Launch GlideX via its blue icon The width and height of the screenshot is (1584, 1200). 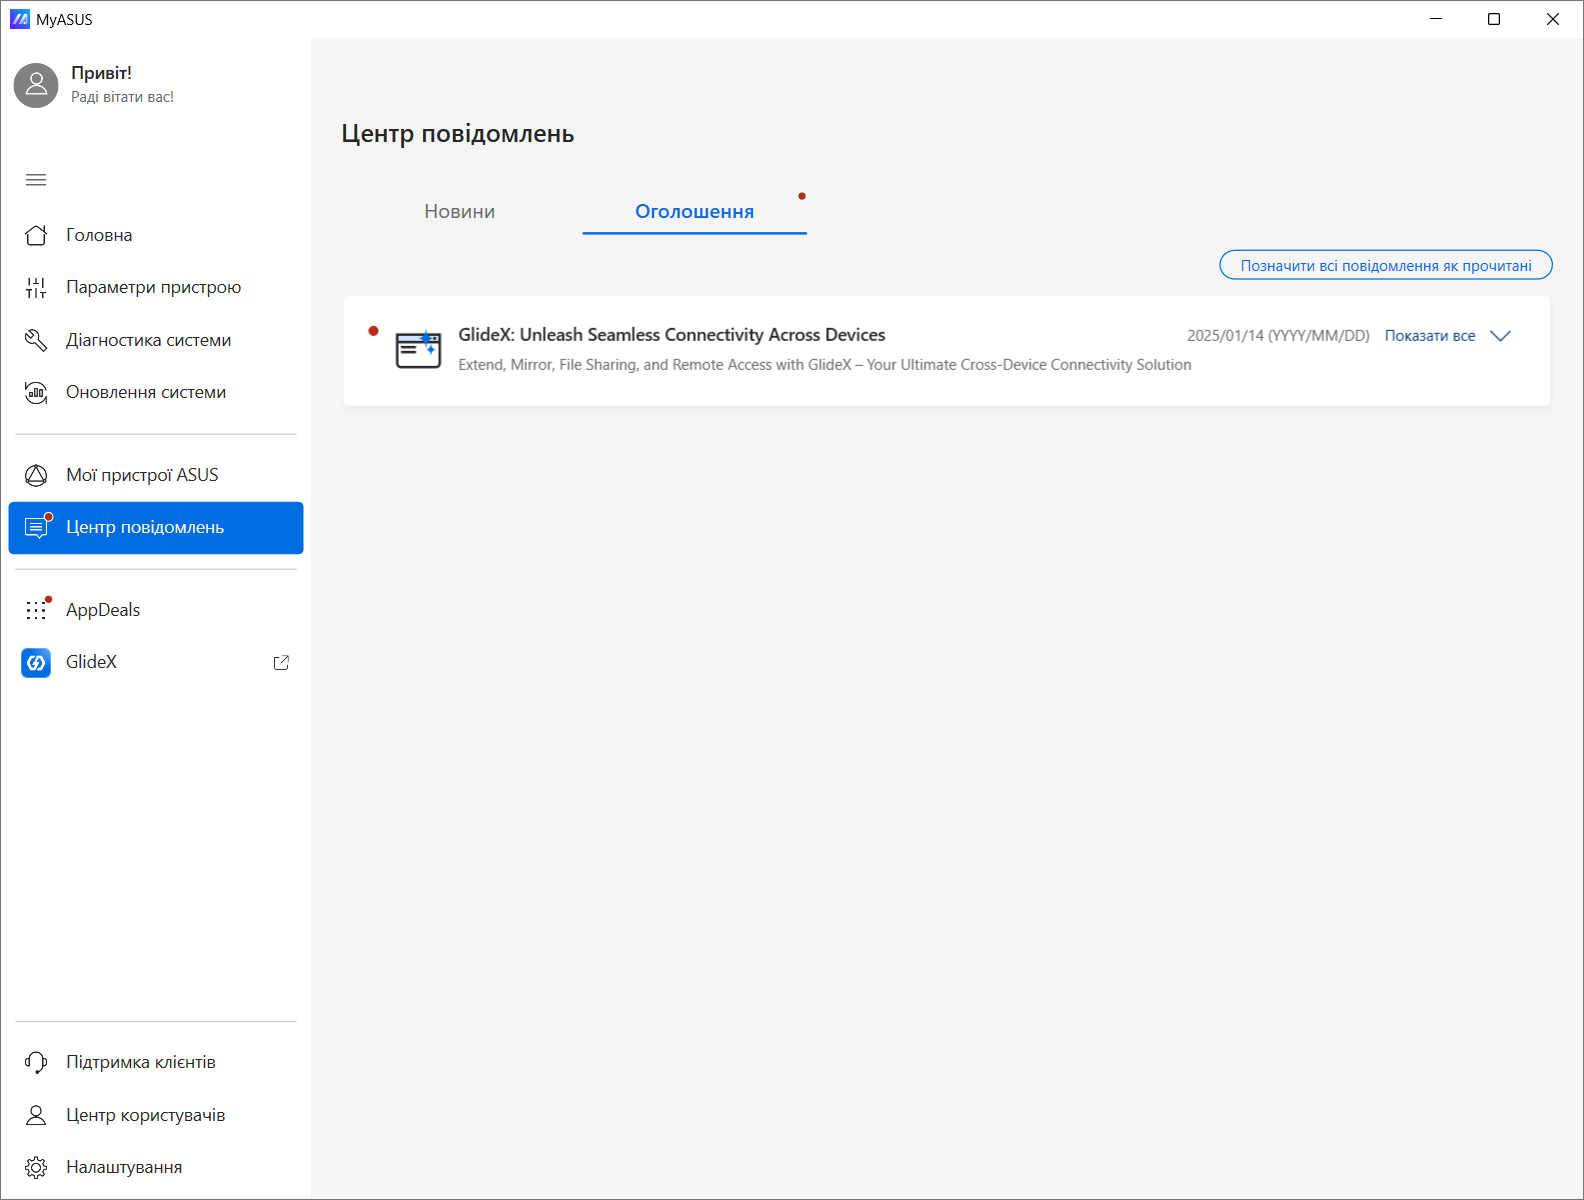click(x=36, y=662)
